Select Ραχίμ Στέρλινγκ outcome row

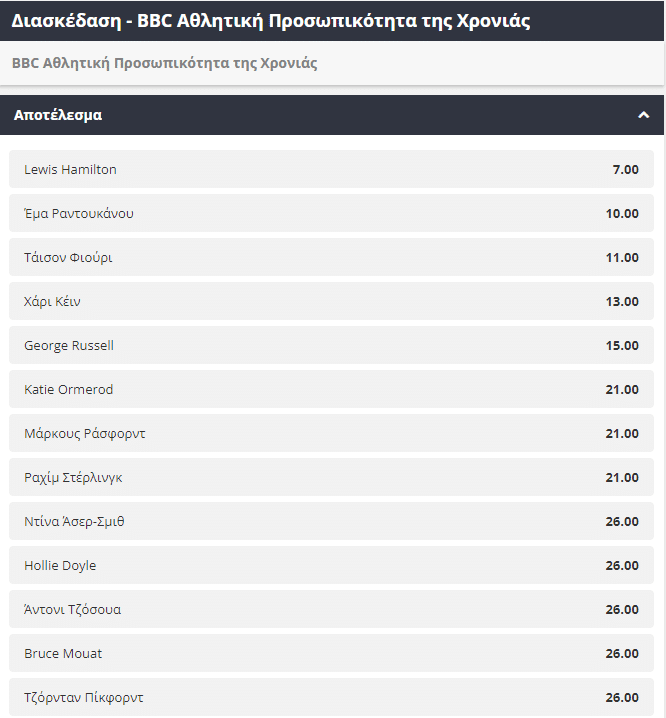[331, 478]
